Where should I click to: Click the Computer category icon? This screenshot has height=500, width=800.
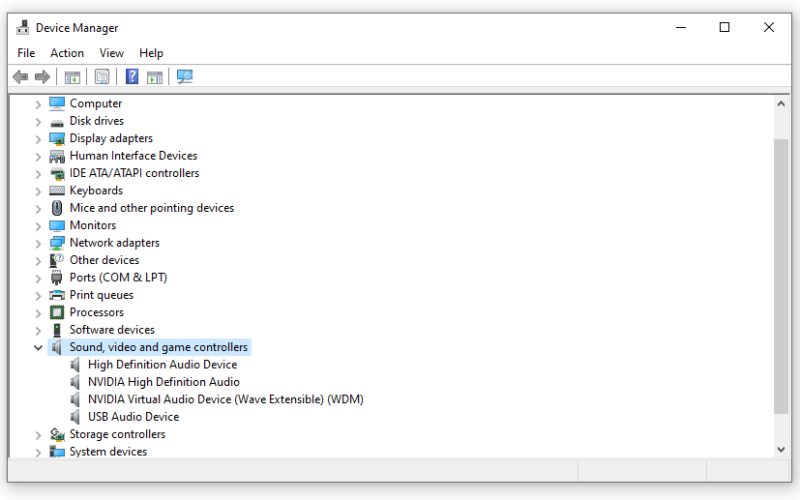(57, 104)
